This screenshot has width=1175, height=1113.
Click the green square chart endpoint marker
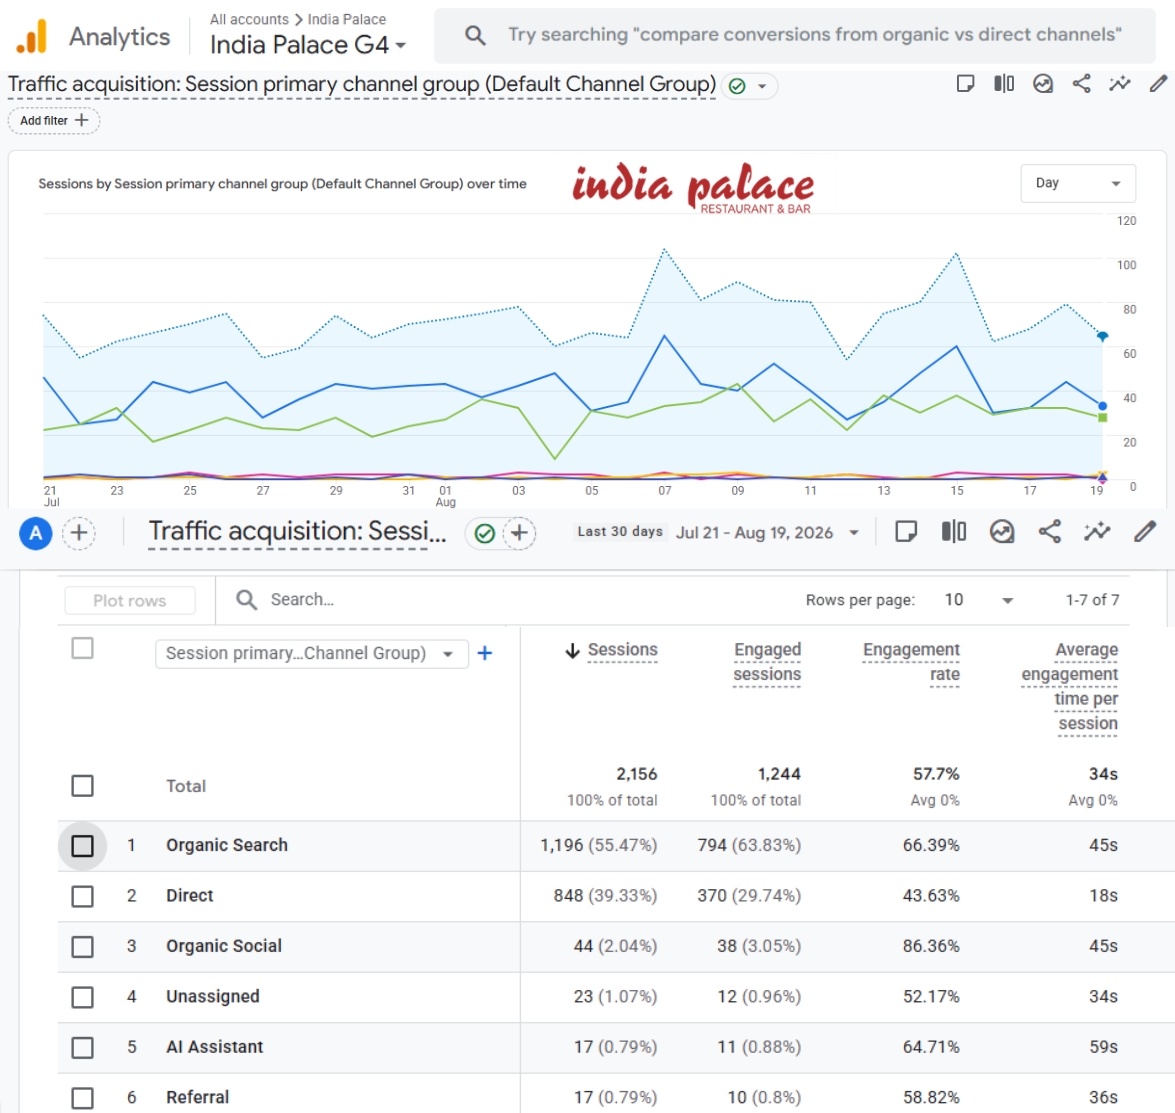(1102, 417)
